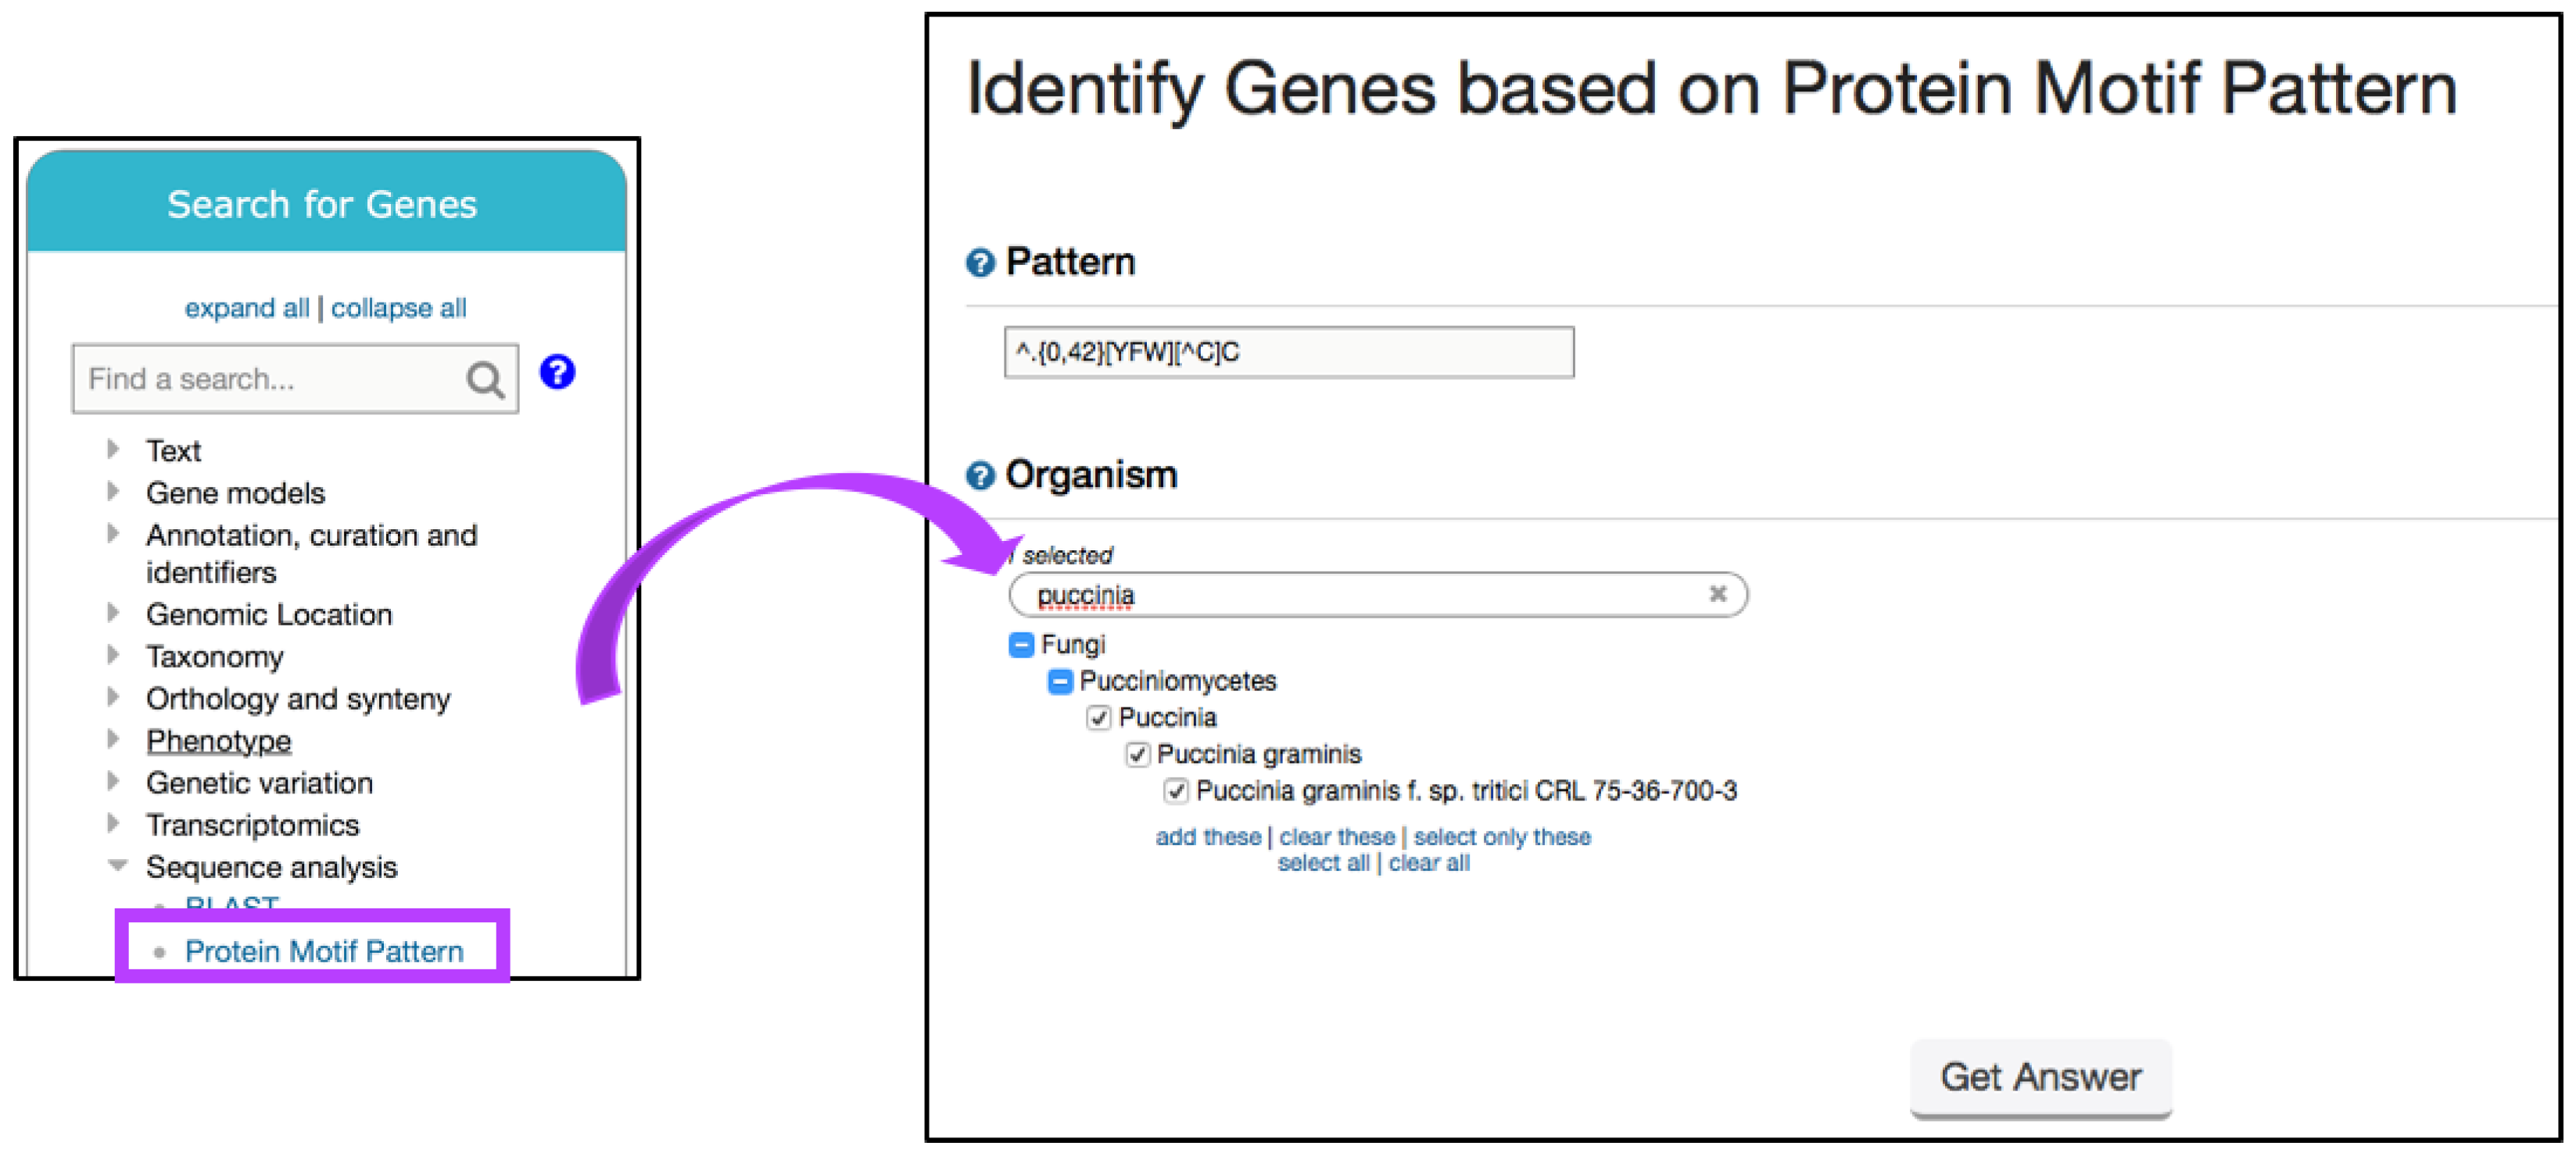Screen dimensions: 2576x1153
Task: Click the expand all link
Action: [246, 308]
